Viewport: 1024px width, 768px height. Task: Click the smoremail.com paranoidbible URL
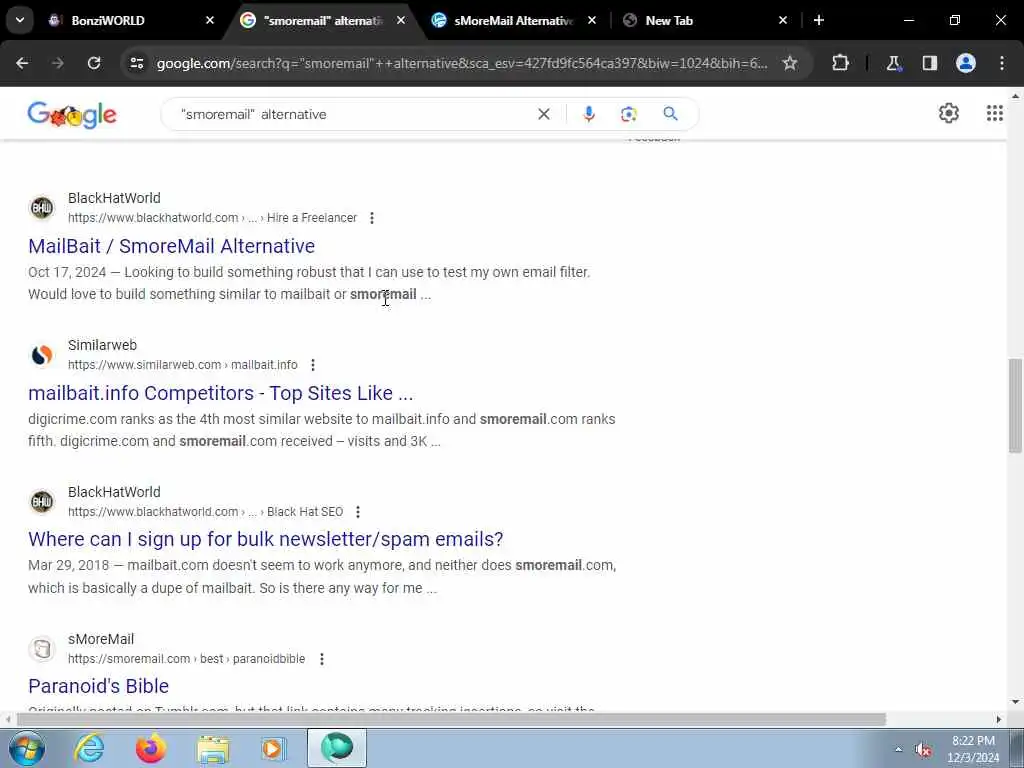tap(187, 659)
